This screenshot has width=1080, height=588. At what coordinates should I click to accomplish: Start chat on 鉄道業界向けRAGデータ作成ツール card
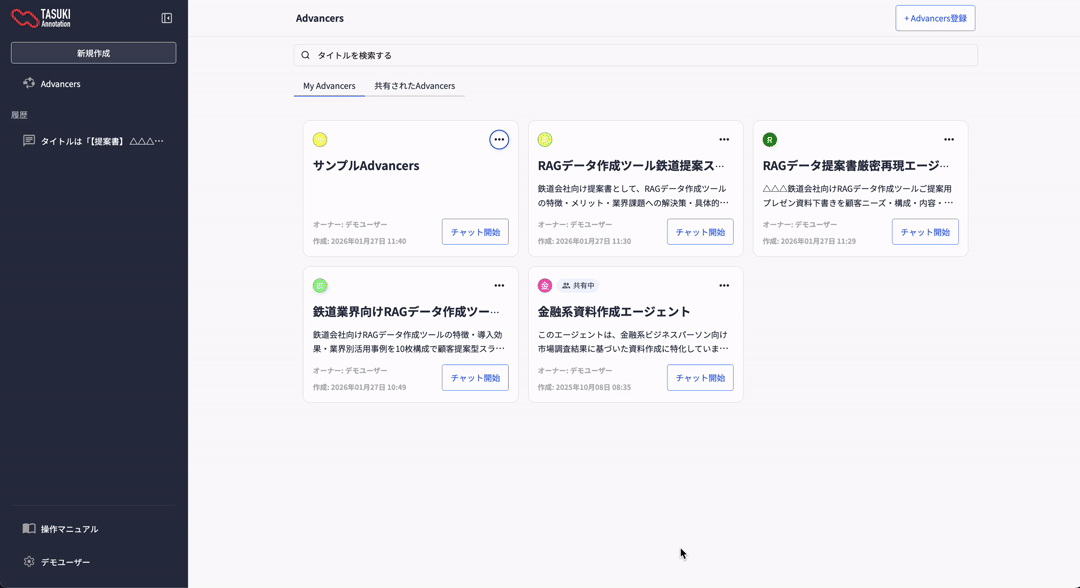point(475,378)
